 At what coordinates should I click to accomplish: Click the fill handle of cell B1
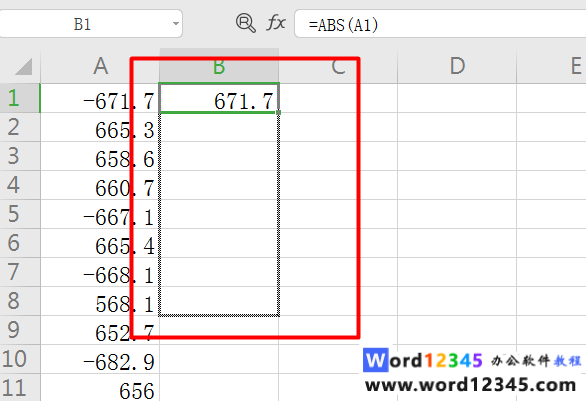coord(279,112)
